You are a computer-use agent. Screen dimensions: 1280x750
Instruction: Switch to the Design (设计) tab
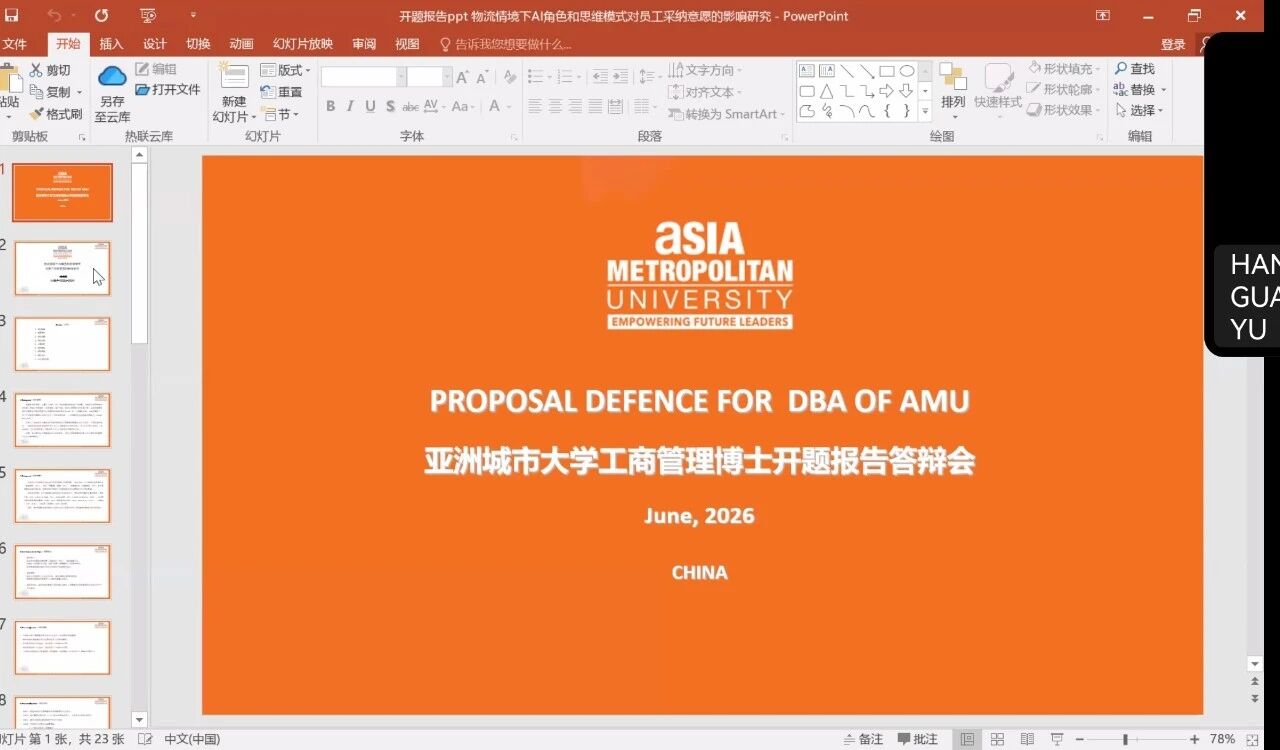point(155,44)
